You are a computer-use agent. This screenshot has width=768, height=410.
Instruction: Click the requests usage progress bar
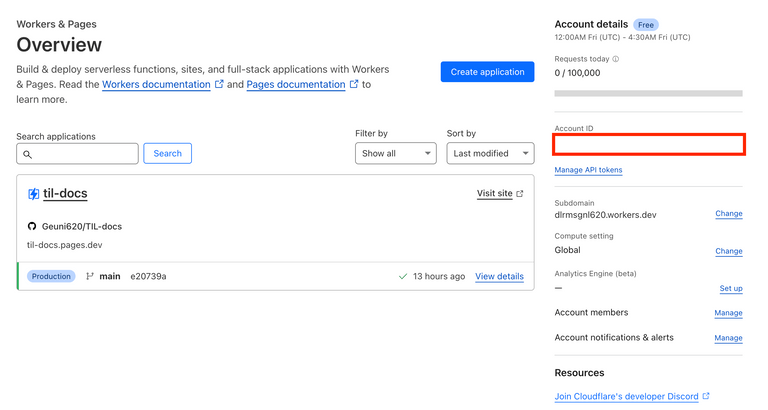(648, 93)
